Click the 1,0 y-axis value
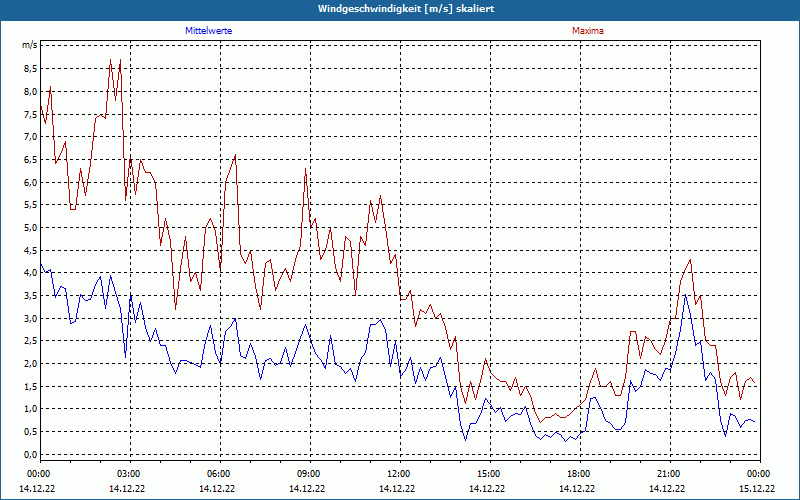The height and width of the screenshot is (500, 800). point(31,409)
